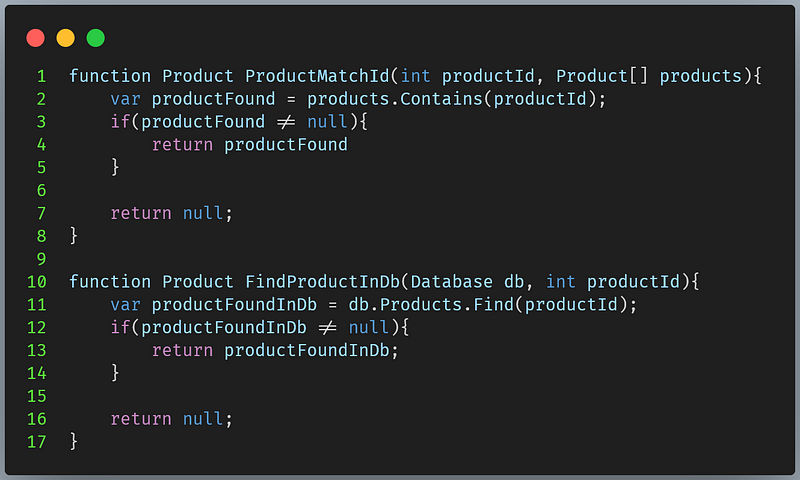800x480 pixels.
Task: Click line number 17 in gutter
Action: [37, 442]
